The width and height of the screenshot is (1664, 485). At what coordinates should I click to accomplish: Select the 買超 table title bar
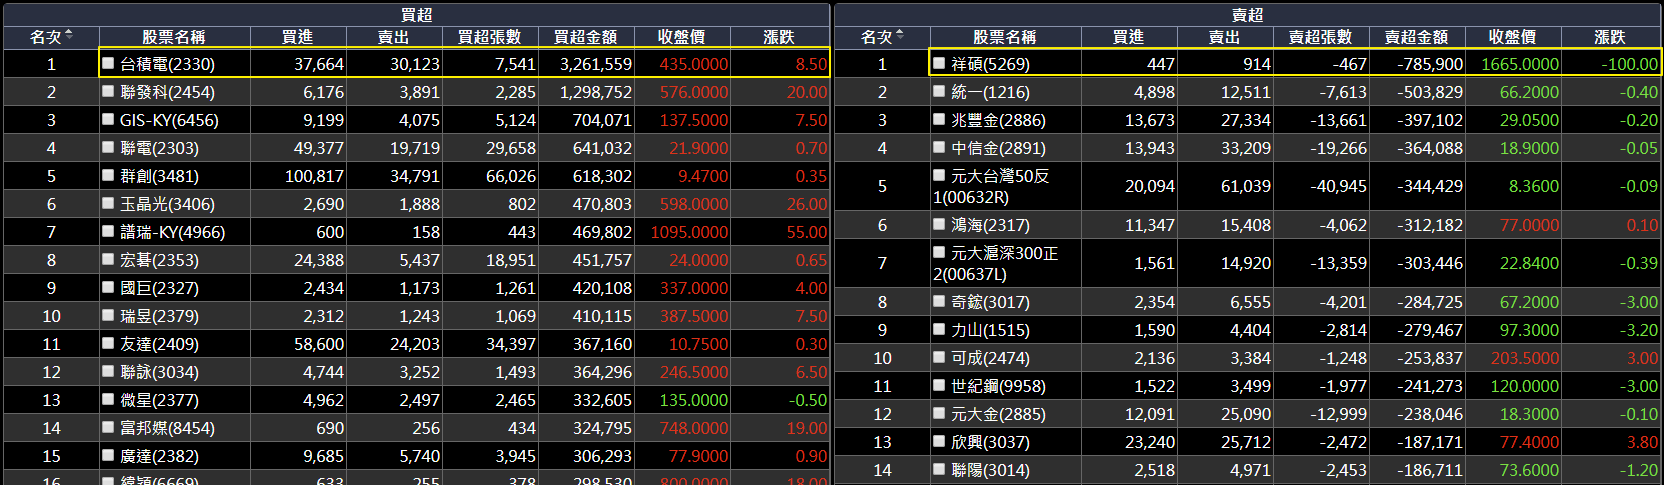point(416,14)
